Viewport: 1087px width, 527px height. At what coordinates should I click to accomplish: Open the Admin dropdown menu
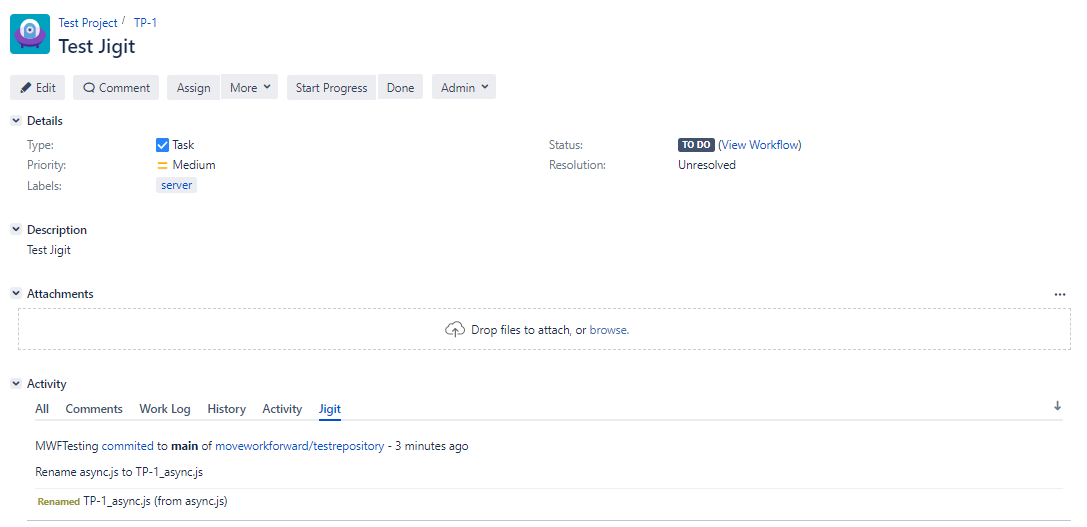(464, 88)
